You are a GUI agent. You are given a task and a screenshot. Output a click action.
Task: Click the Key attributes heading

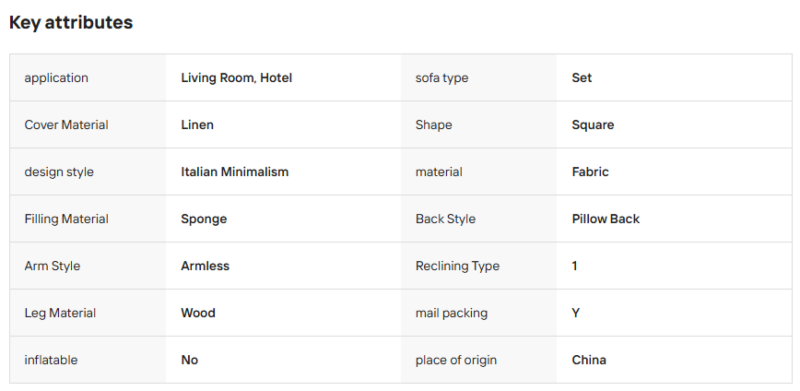[71, 22]
